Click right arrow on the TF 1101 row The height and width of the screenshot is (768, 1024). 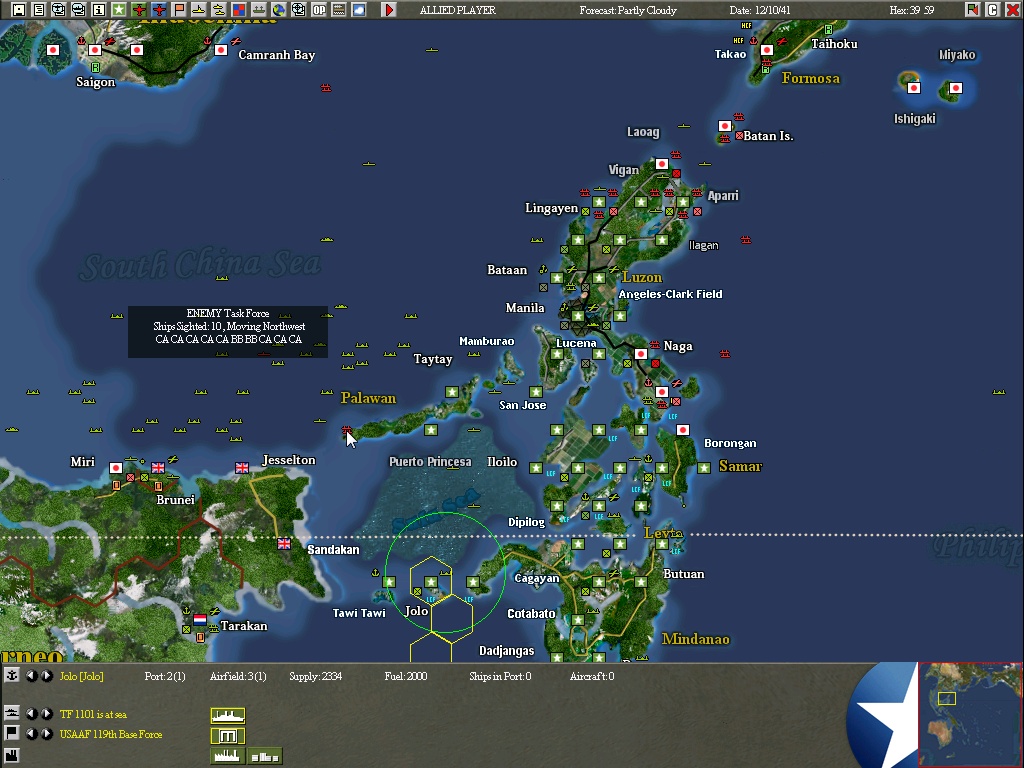[46, 714]
